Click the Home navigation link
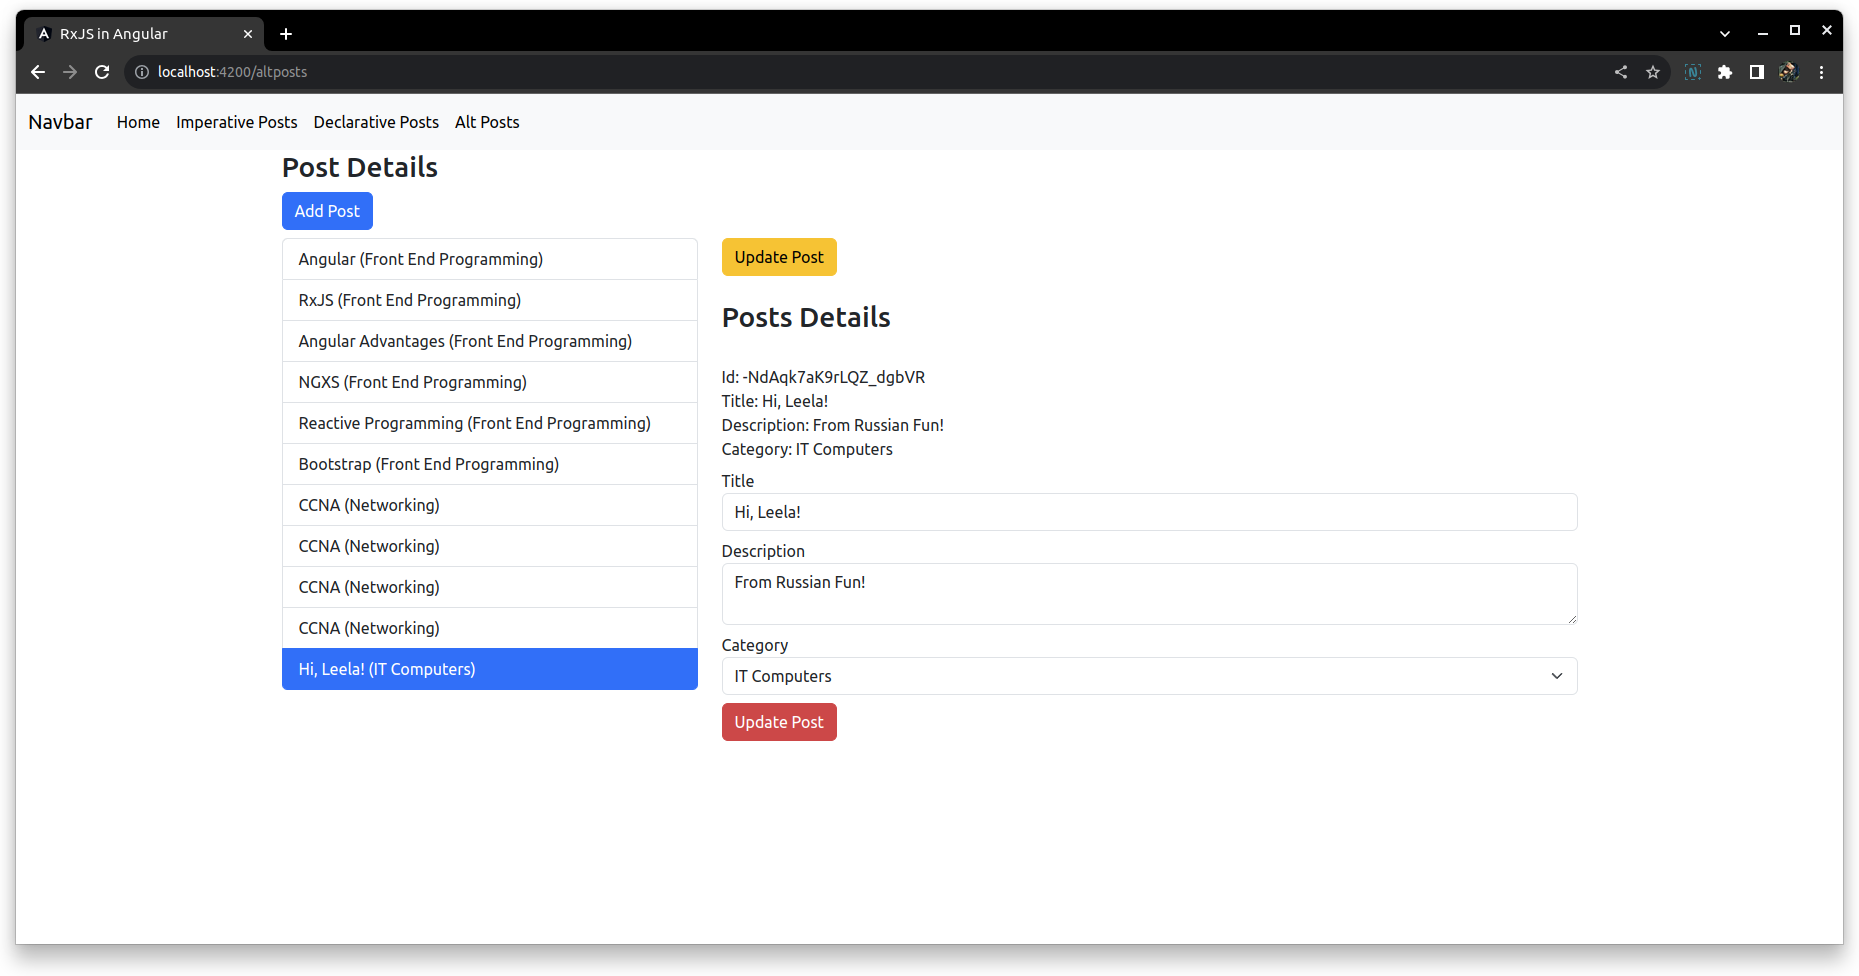The height and width of the screenshot is (976, 1859). pos(138,122)
